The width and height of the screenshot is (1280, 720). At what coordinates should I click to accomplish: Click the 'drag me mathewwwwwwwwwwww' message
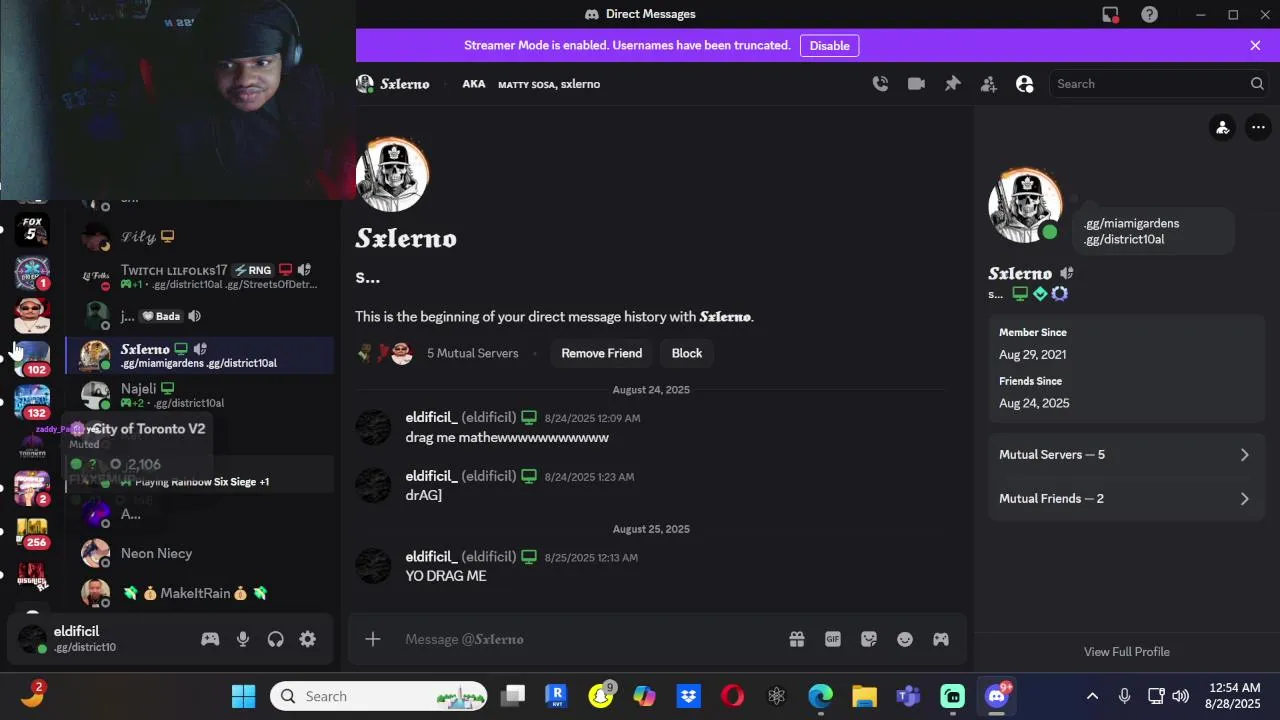coord(507,437)
